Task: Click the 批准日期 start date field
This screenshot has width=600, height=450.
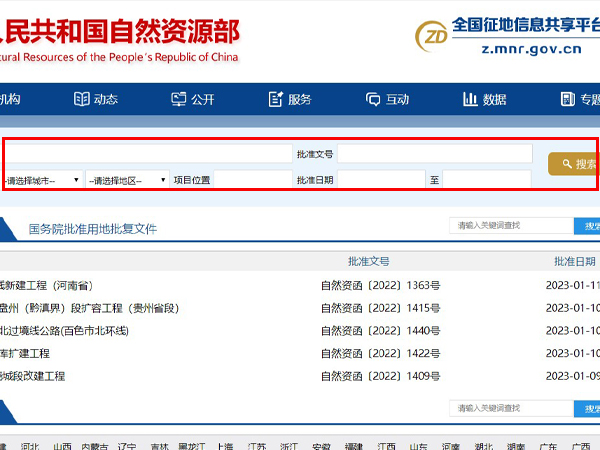Action: coord(381,180)
